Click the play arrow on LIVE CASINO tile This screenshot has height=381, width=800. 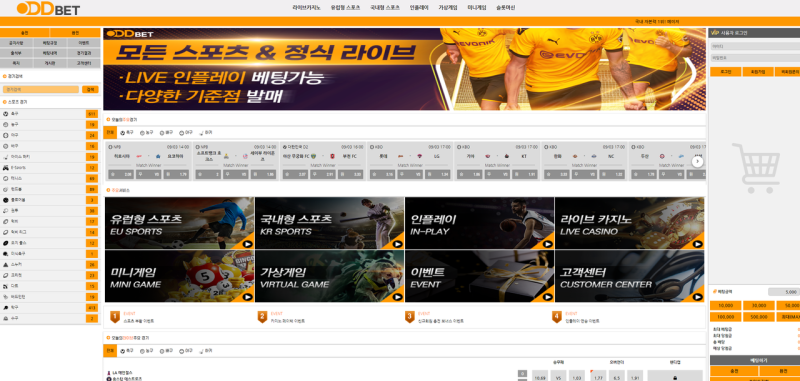697,244
